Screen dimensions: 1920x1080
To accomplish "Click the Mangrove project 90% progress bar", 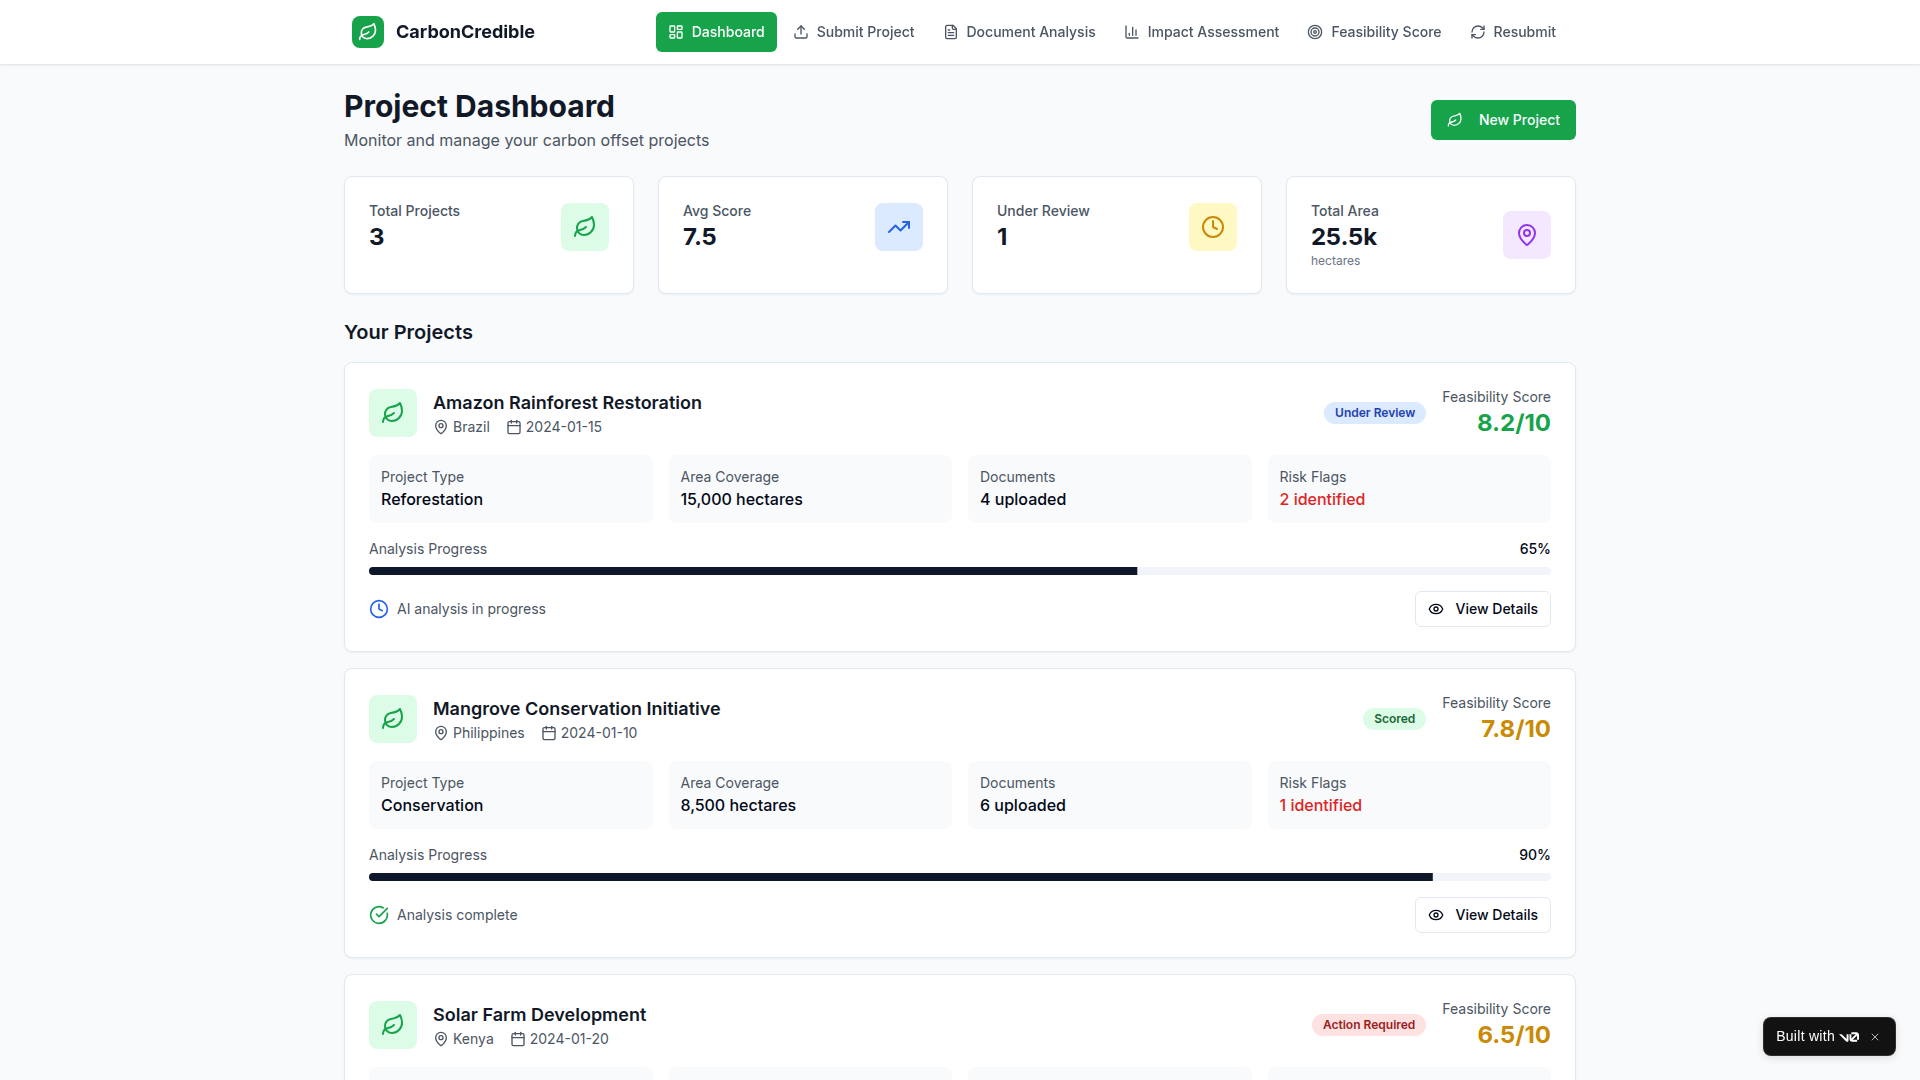I will tap(960, 877).
